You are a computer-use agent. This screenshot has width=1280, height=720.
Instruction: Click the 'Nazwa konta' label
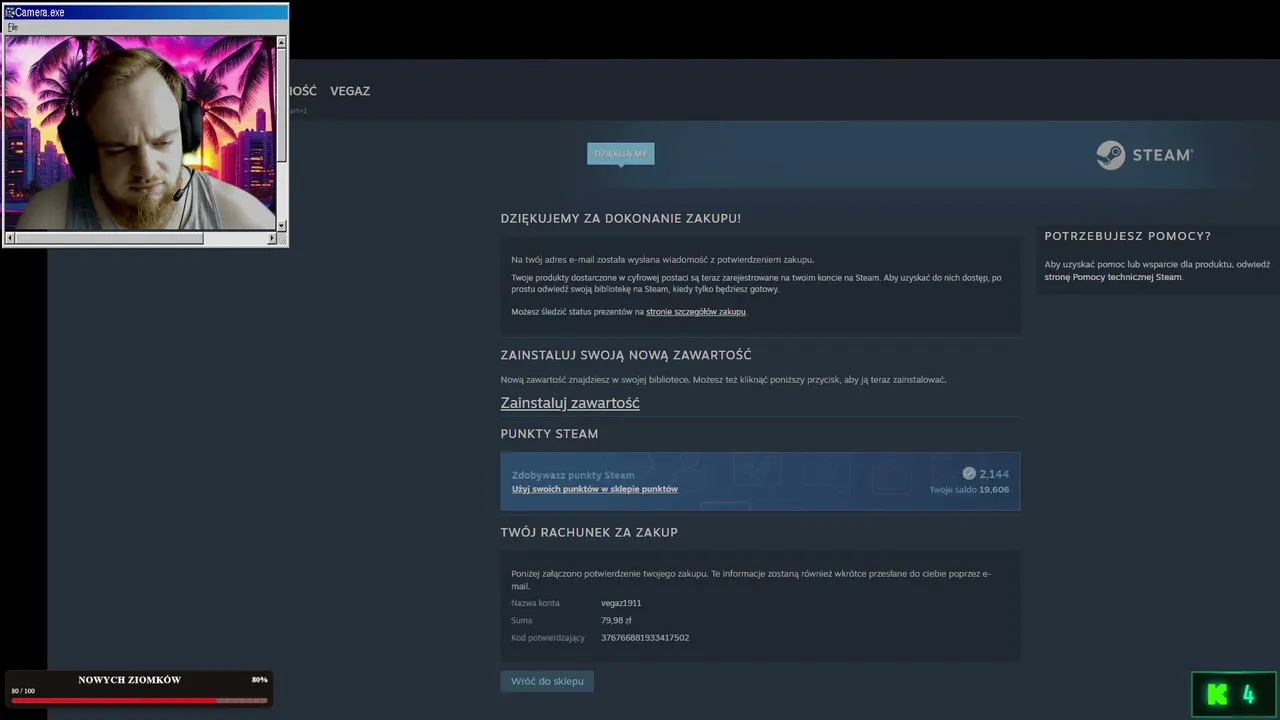535,603
